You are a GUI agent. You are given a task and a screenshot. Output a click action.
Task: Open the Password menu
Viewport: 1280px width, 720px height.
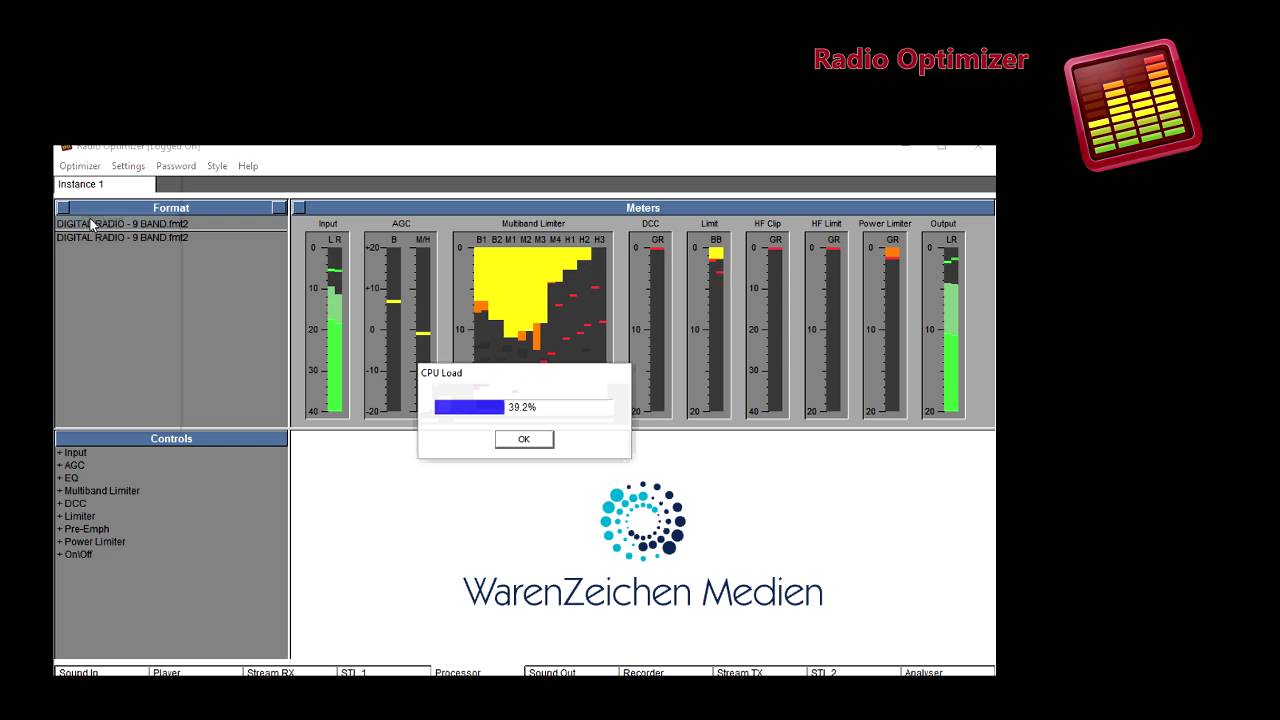tap(176, 166)
